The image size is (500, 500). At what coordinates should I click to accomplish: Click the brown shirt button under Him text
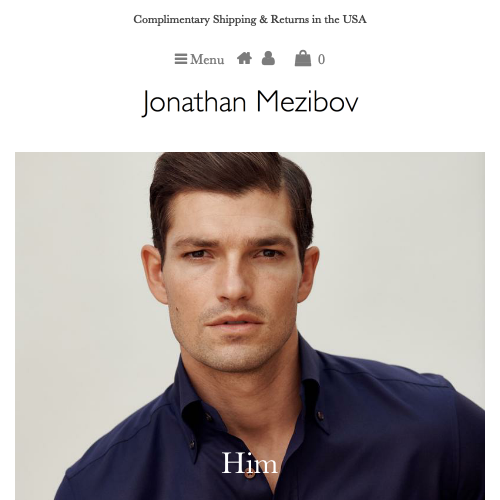(x=249, y=473)
